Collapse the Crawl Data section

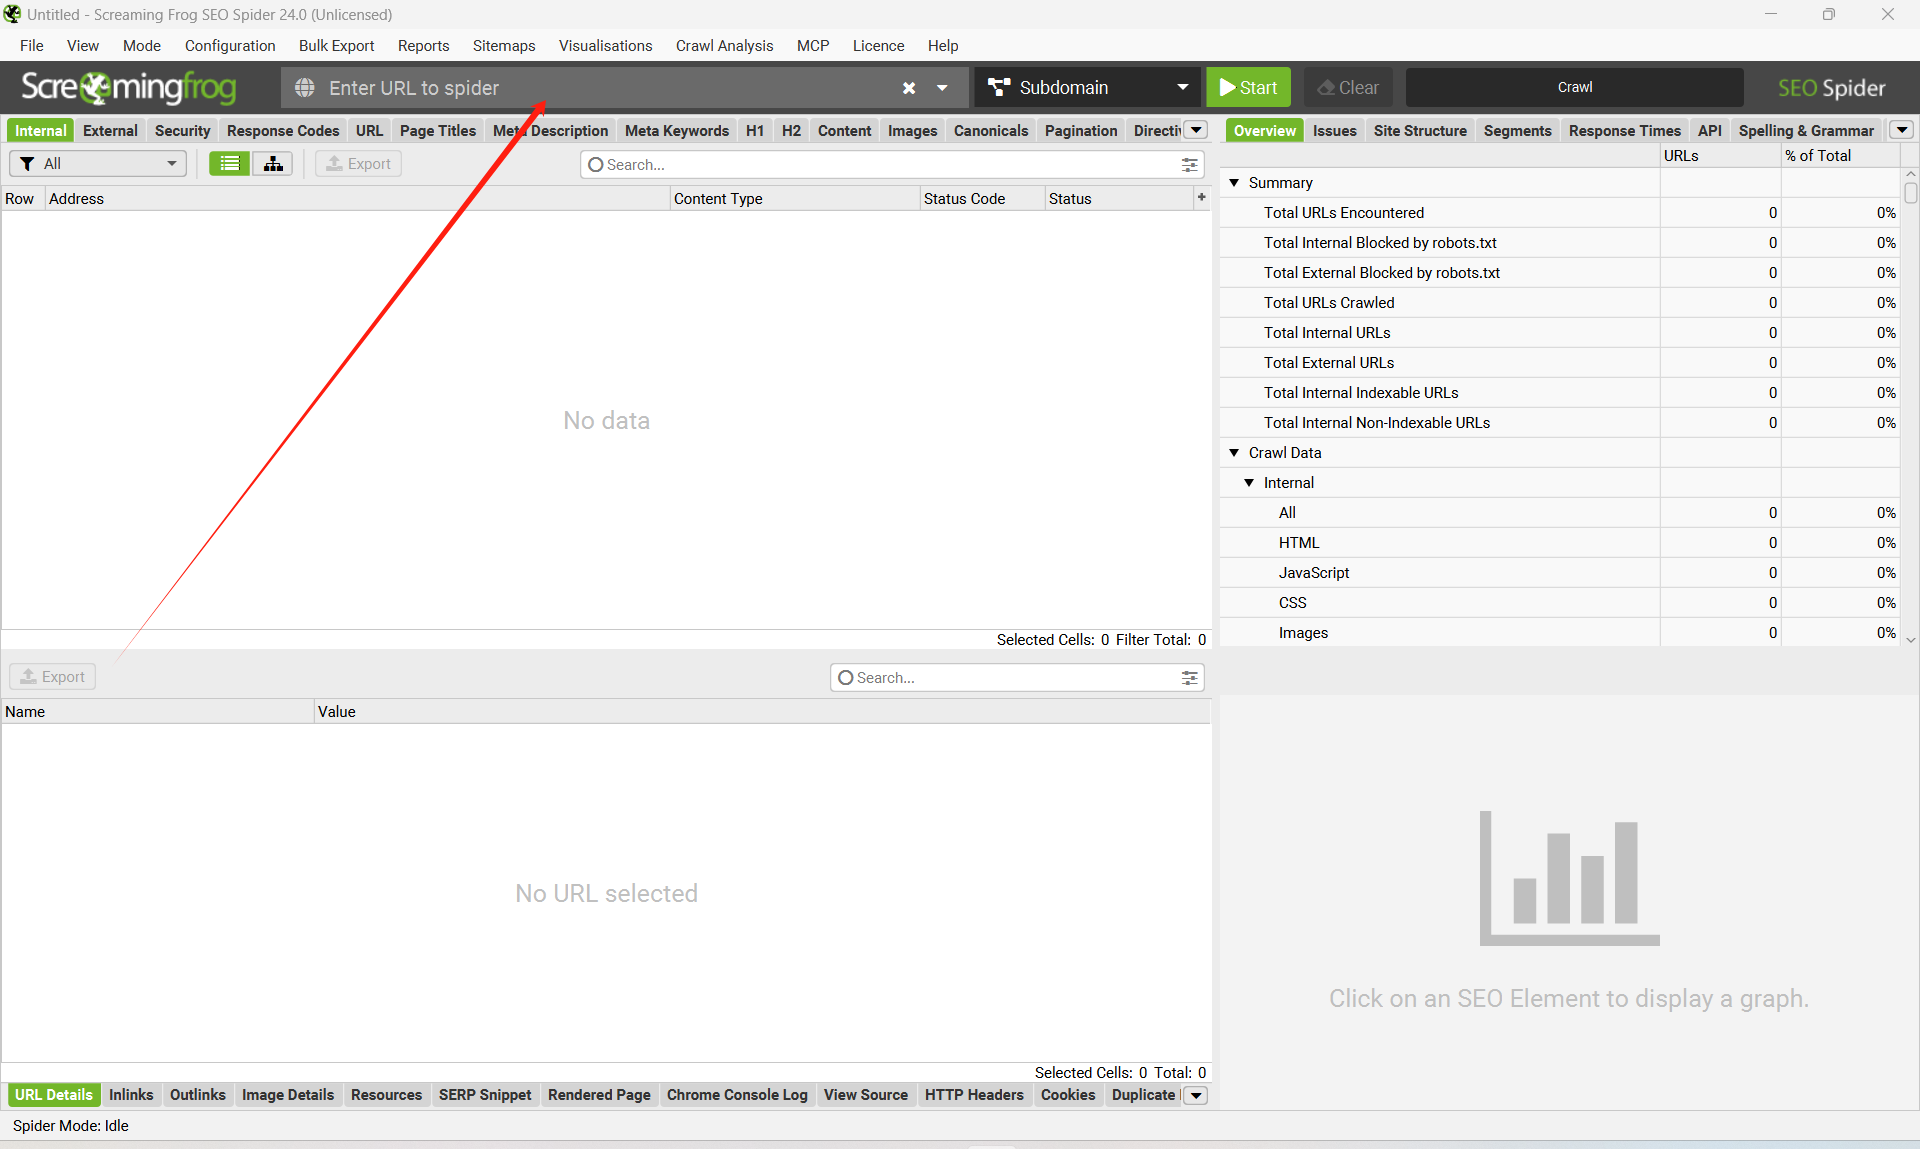pos(1234,453)
